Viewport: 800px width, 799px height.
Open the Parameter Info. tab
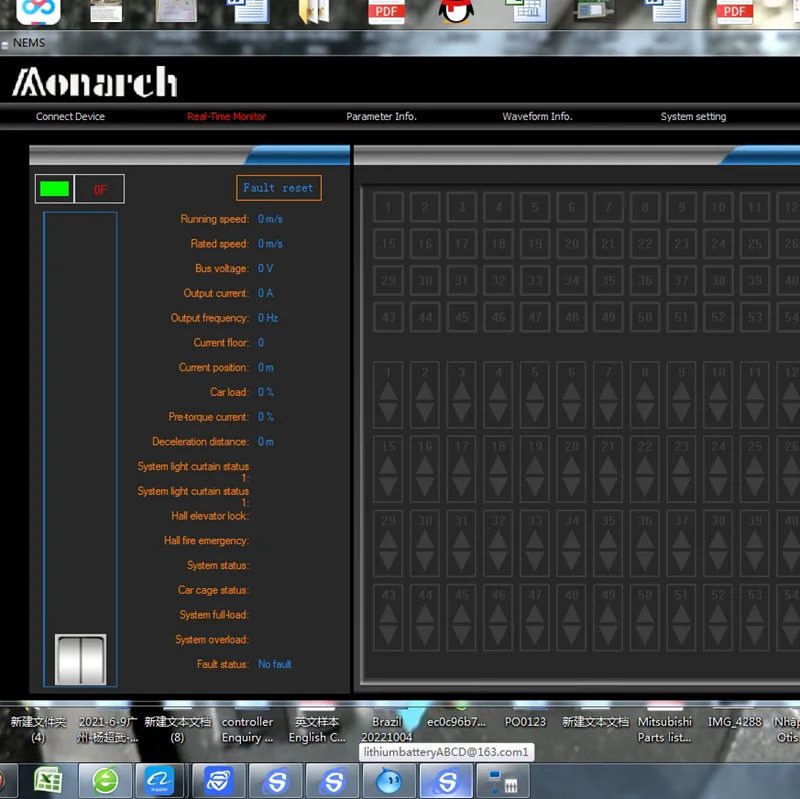tap(381, 116)
